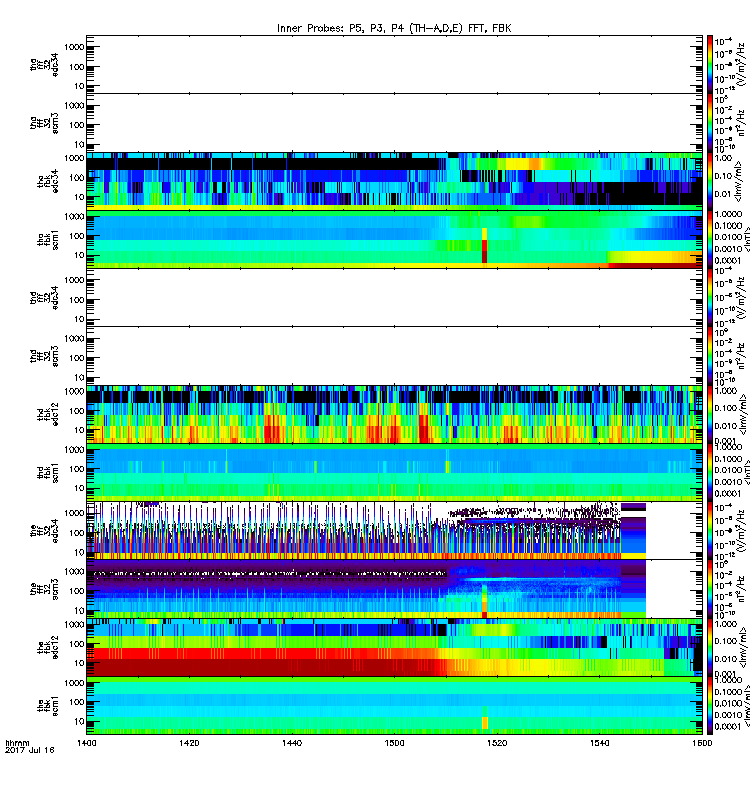
Task: Select the empty tha fff 32 edc34 panel
Action: click(394, 64)
